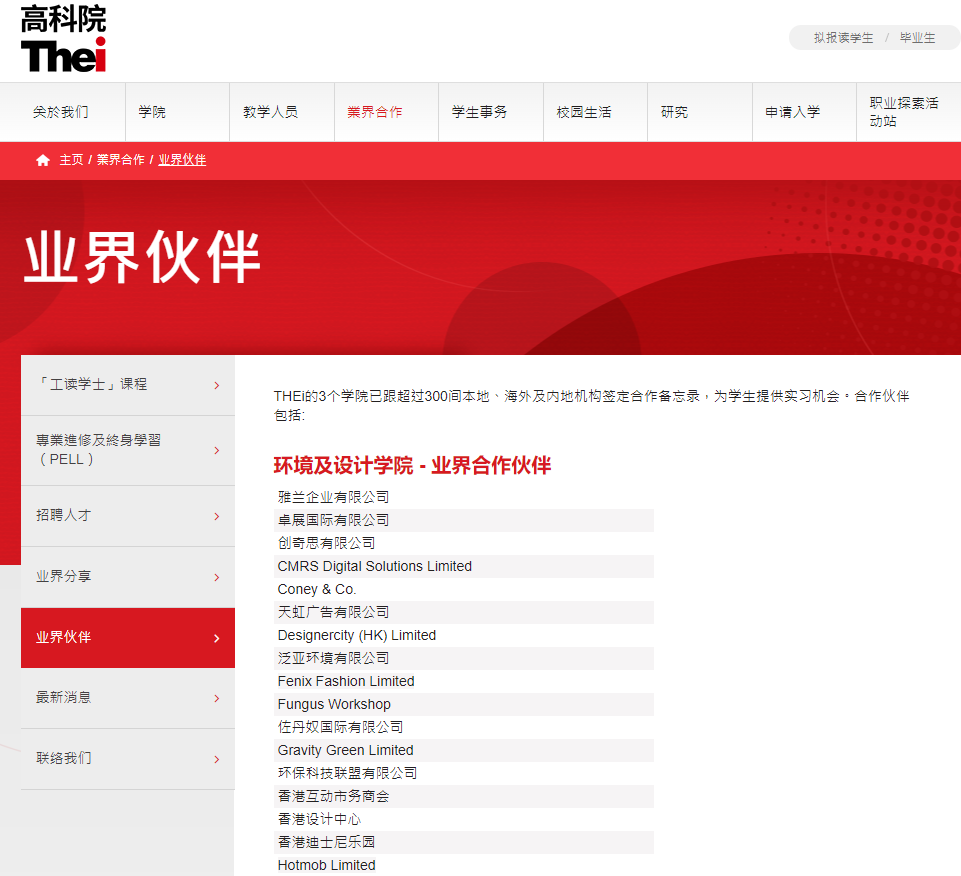961x876 pixels.
Task: Open 业界分享 sidebar item
Action: (x=127, y=577)
